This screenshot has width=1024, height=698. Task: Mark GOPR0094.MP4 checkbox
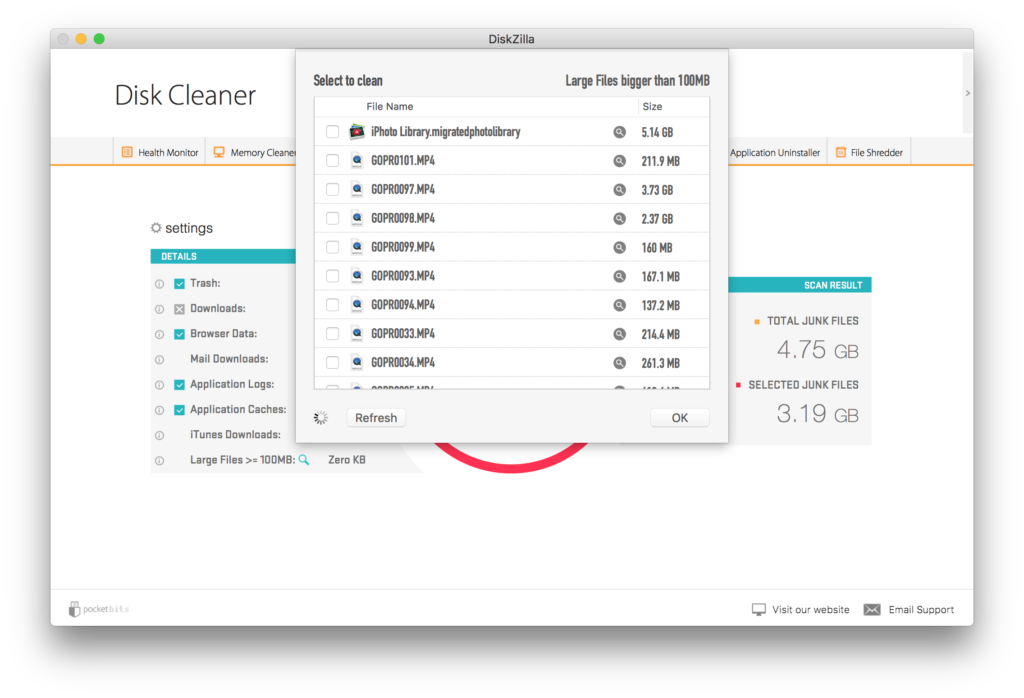332,305
